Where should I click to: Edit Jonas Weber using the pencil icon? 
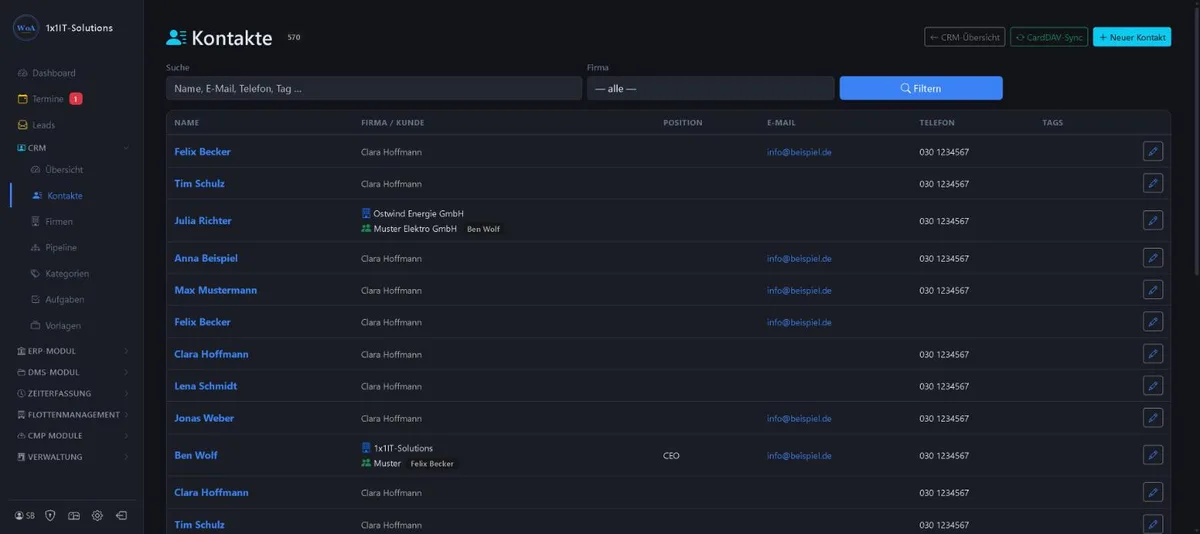coord(1153,418)
